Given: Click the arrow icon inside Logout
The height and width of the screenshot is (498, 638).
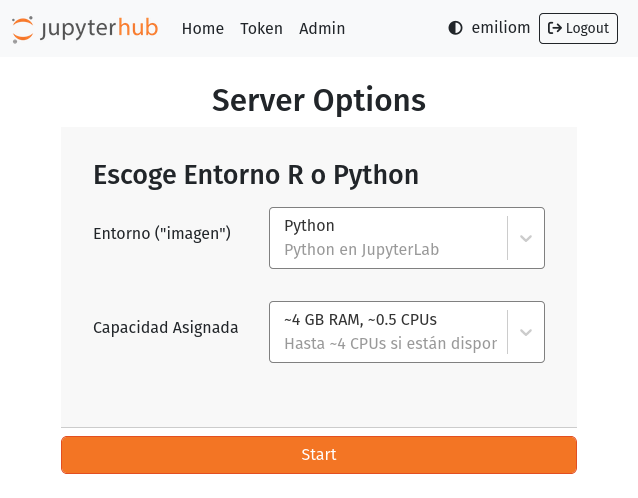Looking at the screenshot, I should (x=555, y=28).
